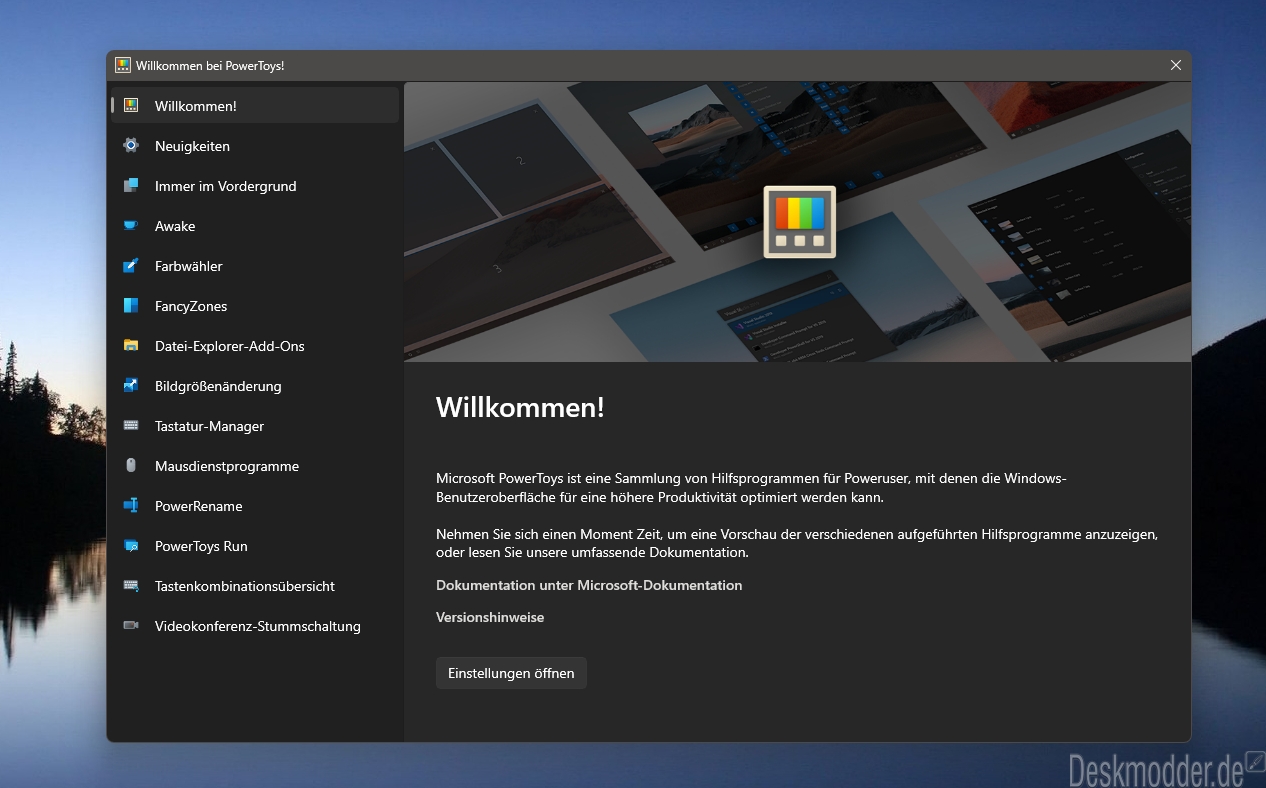
Task: Click the Willkommen! rainbow icon in sidebar
Action: [131, 105]
